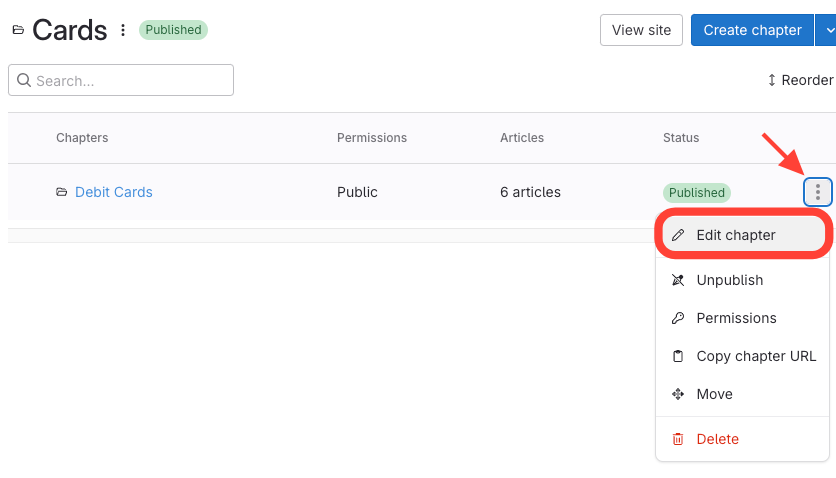This screenshot has width=836, height=478.
Task: Choose Copy chapter URL menu option
Action: point(756,357)
